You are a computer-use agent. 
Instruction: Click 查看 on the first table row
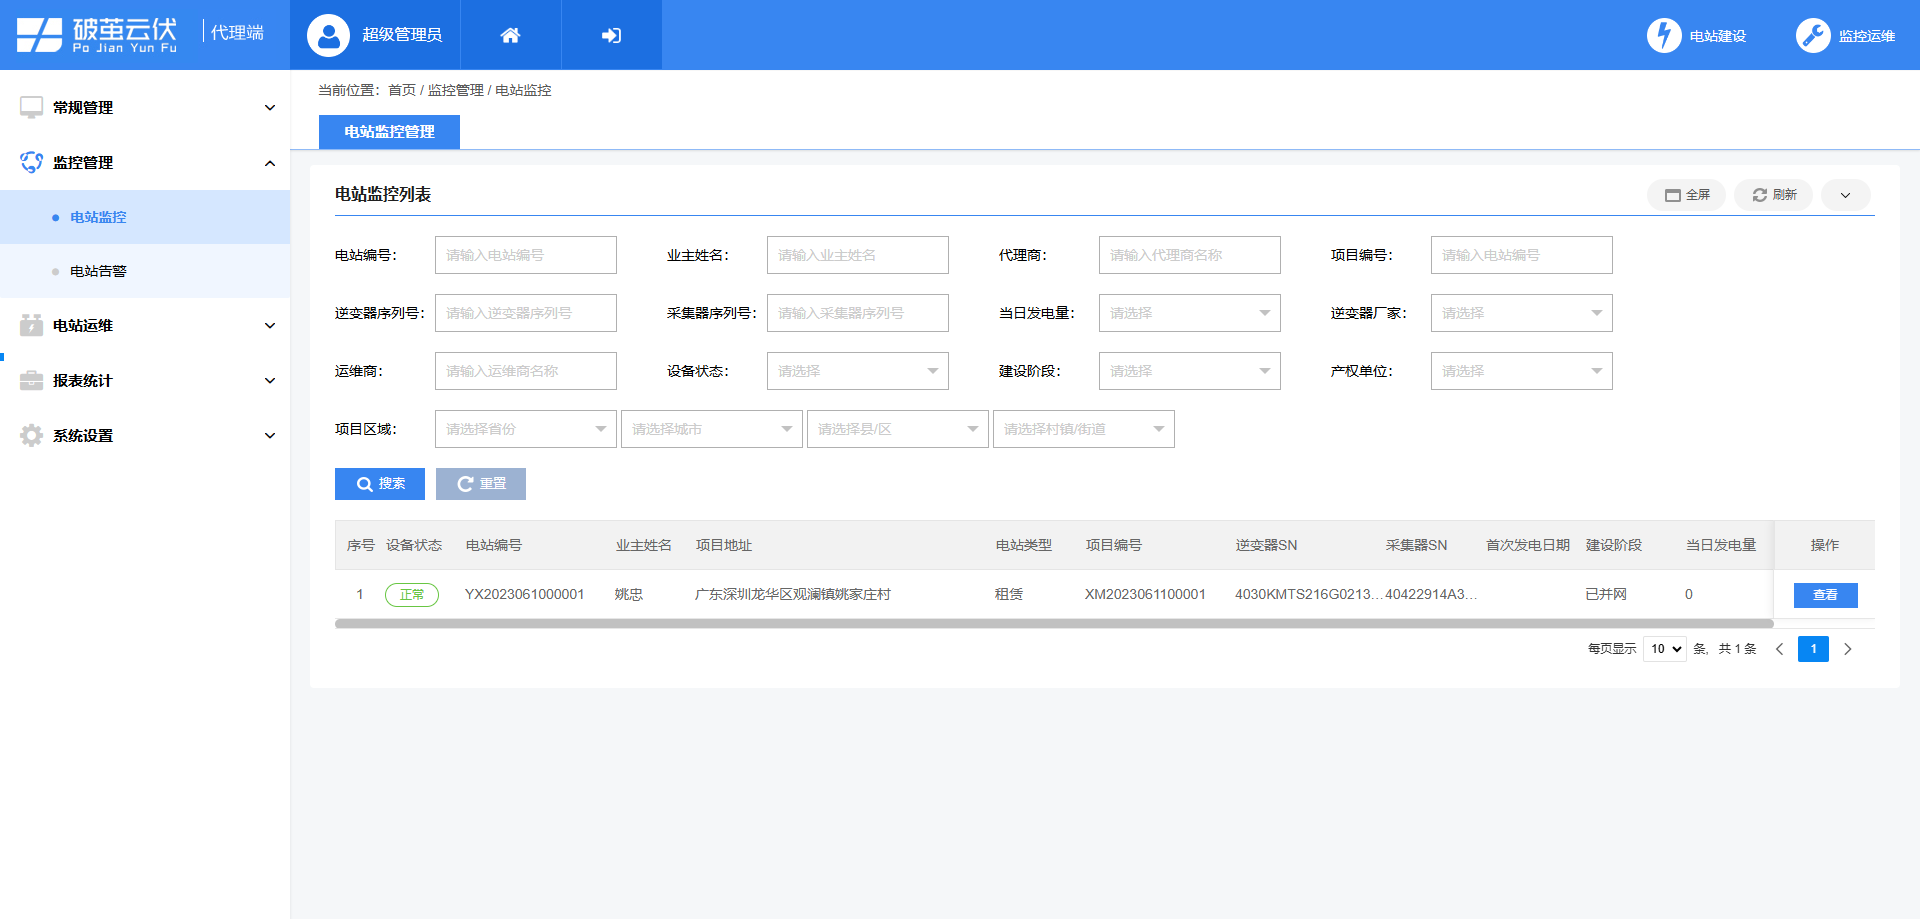tap(1825, 594)
